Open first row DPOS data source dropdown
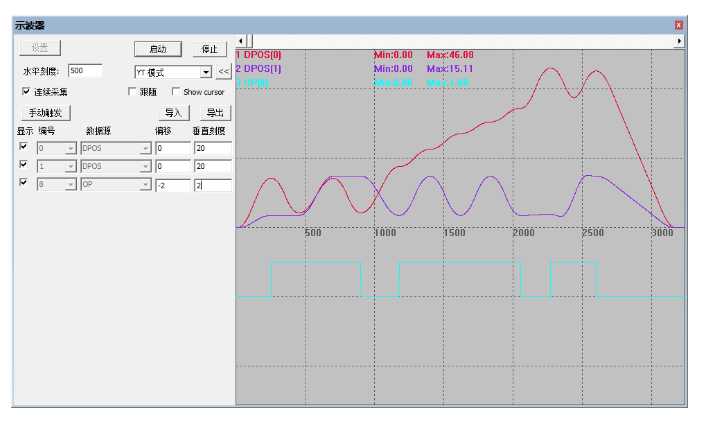This screenshot has width=704, height=424. coord(145,148)
